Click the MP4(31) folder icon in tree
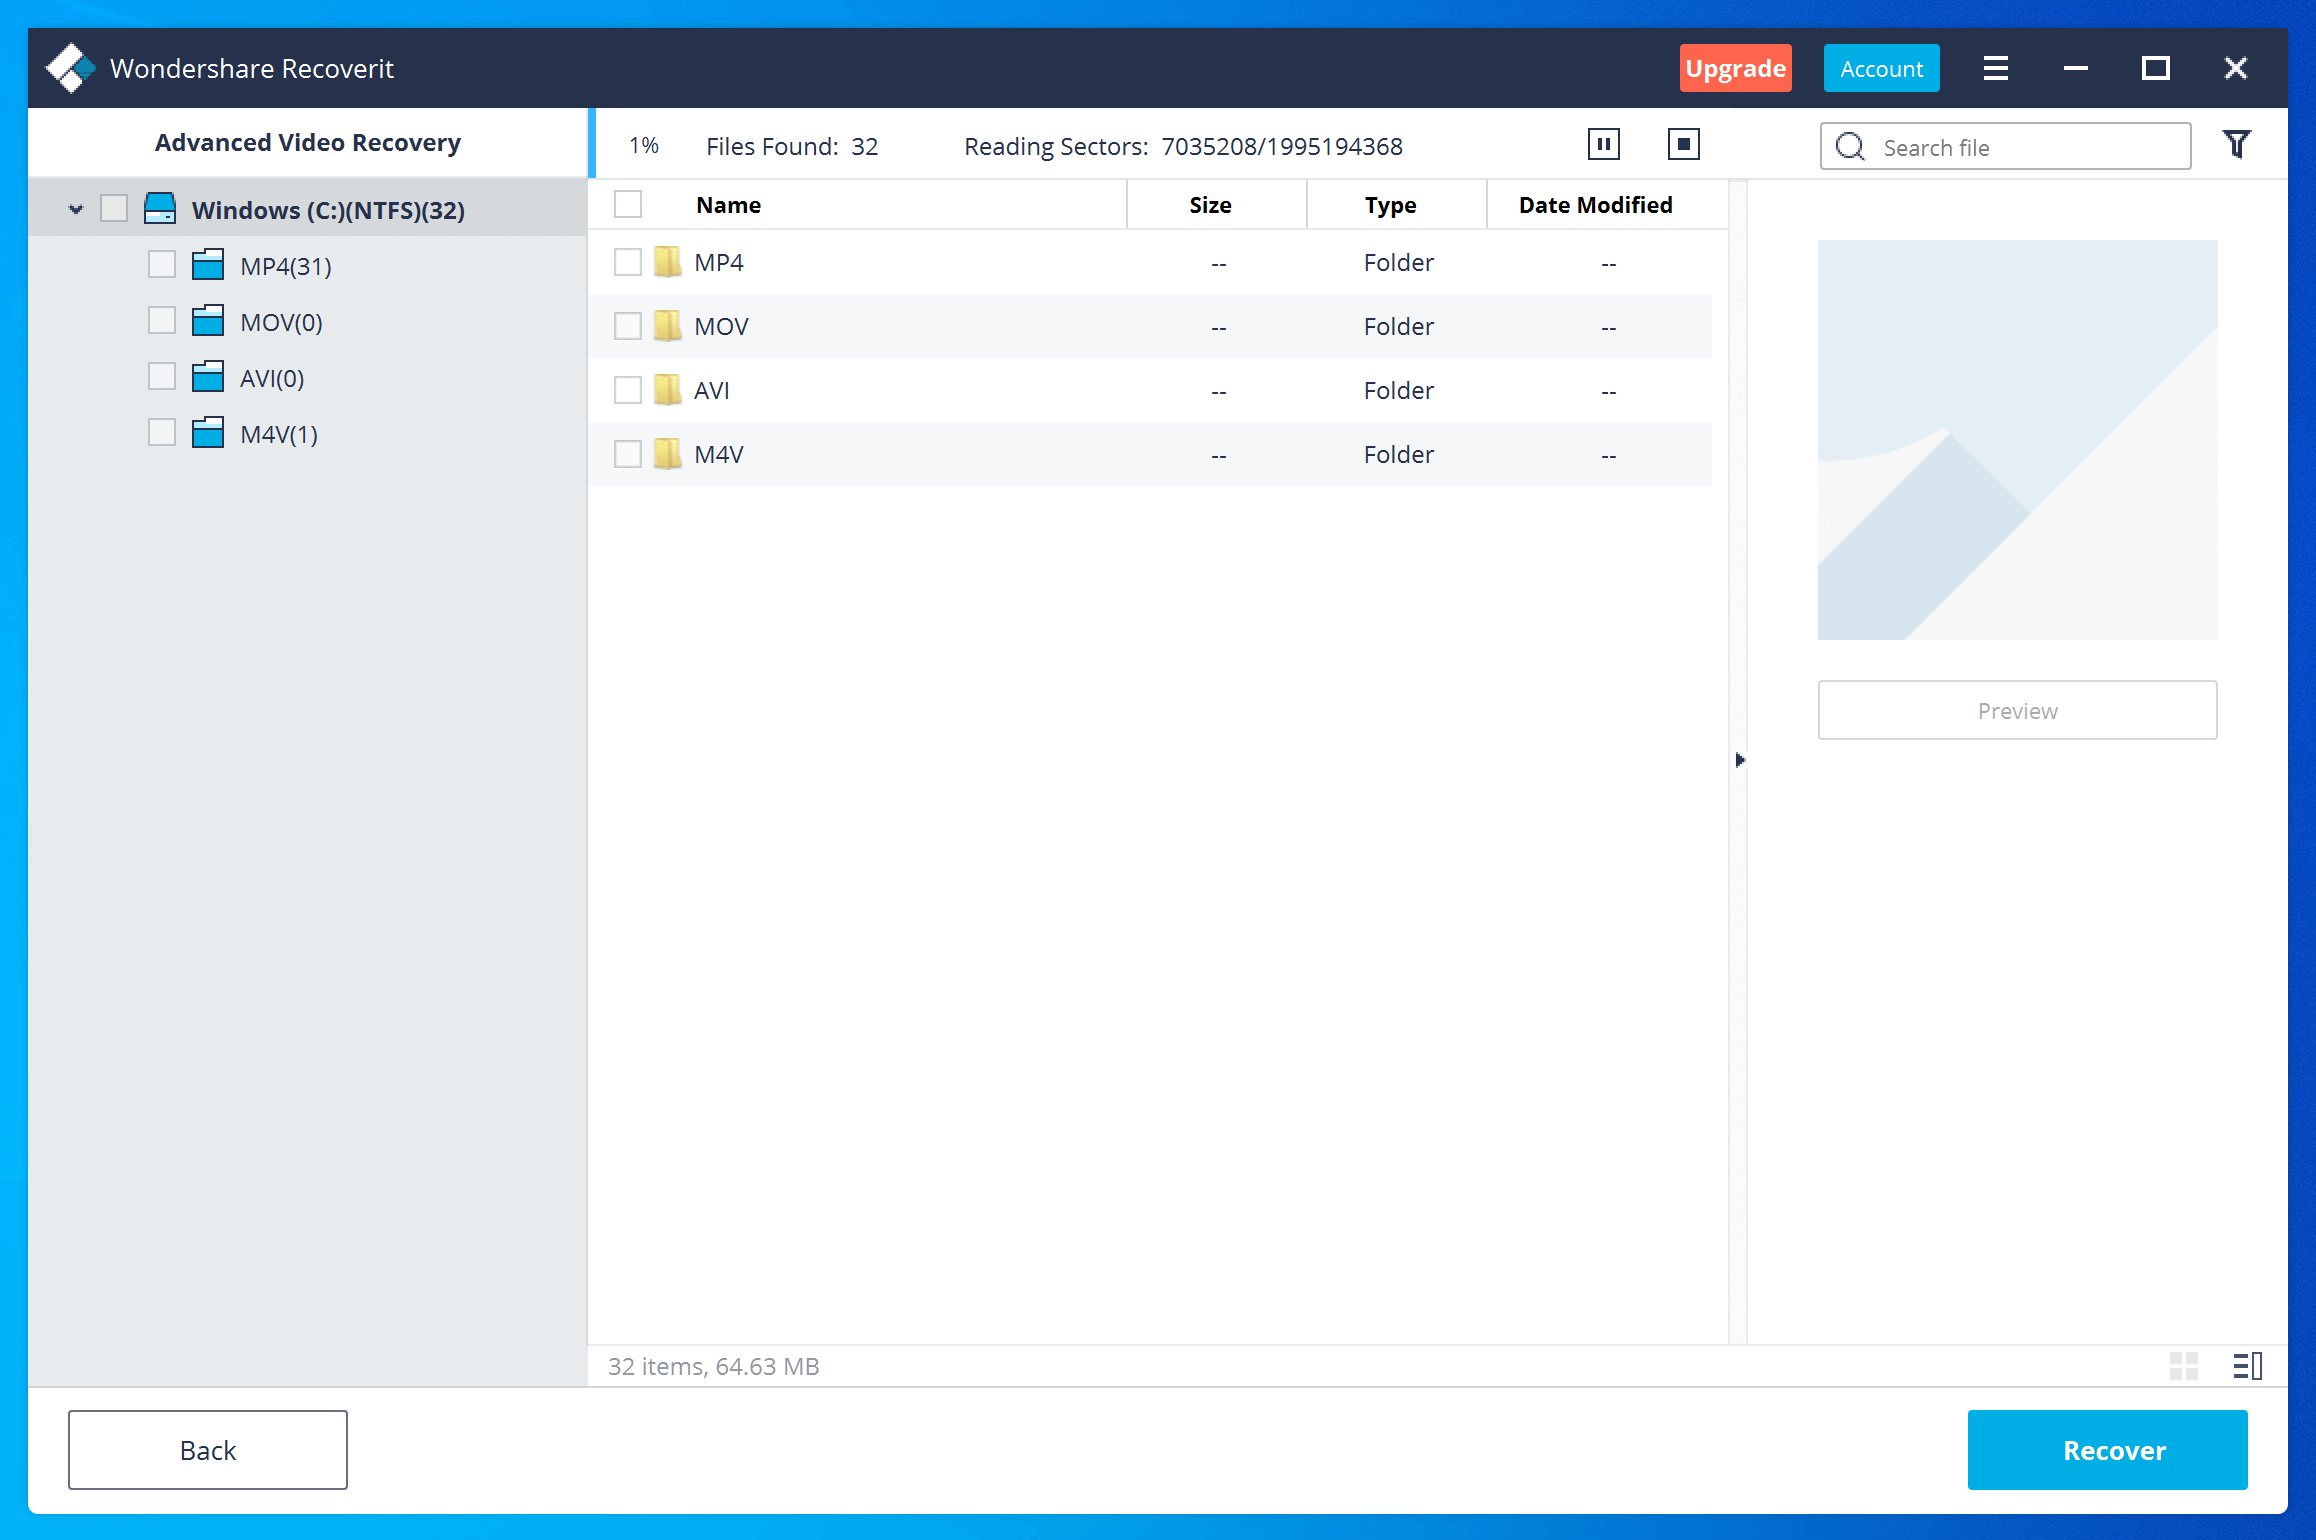 pos(208,265)
